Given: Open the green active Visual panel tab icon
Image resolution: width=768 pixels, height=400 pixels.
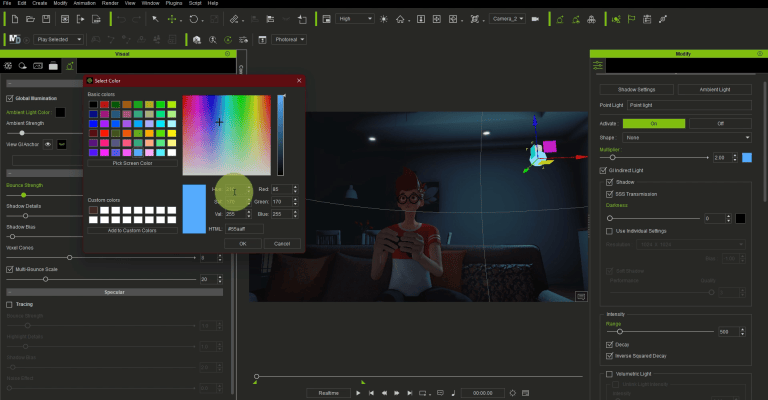Looking at the screenshot, I should (x=70, y=65).
